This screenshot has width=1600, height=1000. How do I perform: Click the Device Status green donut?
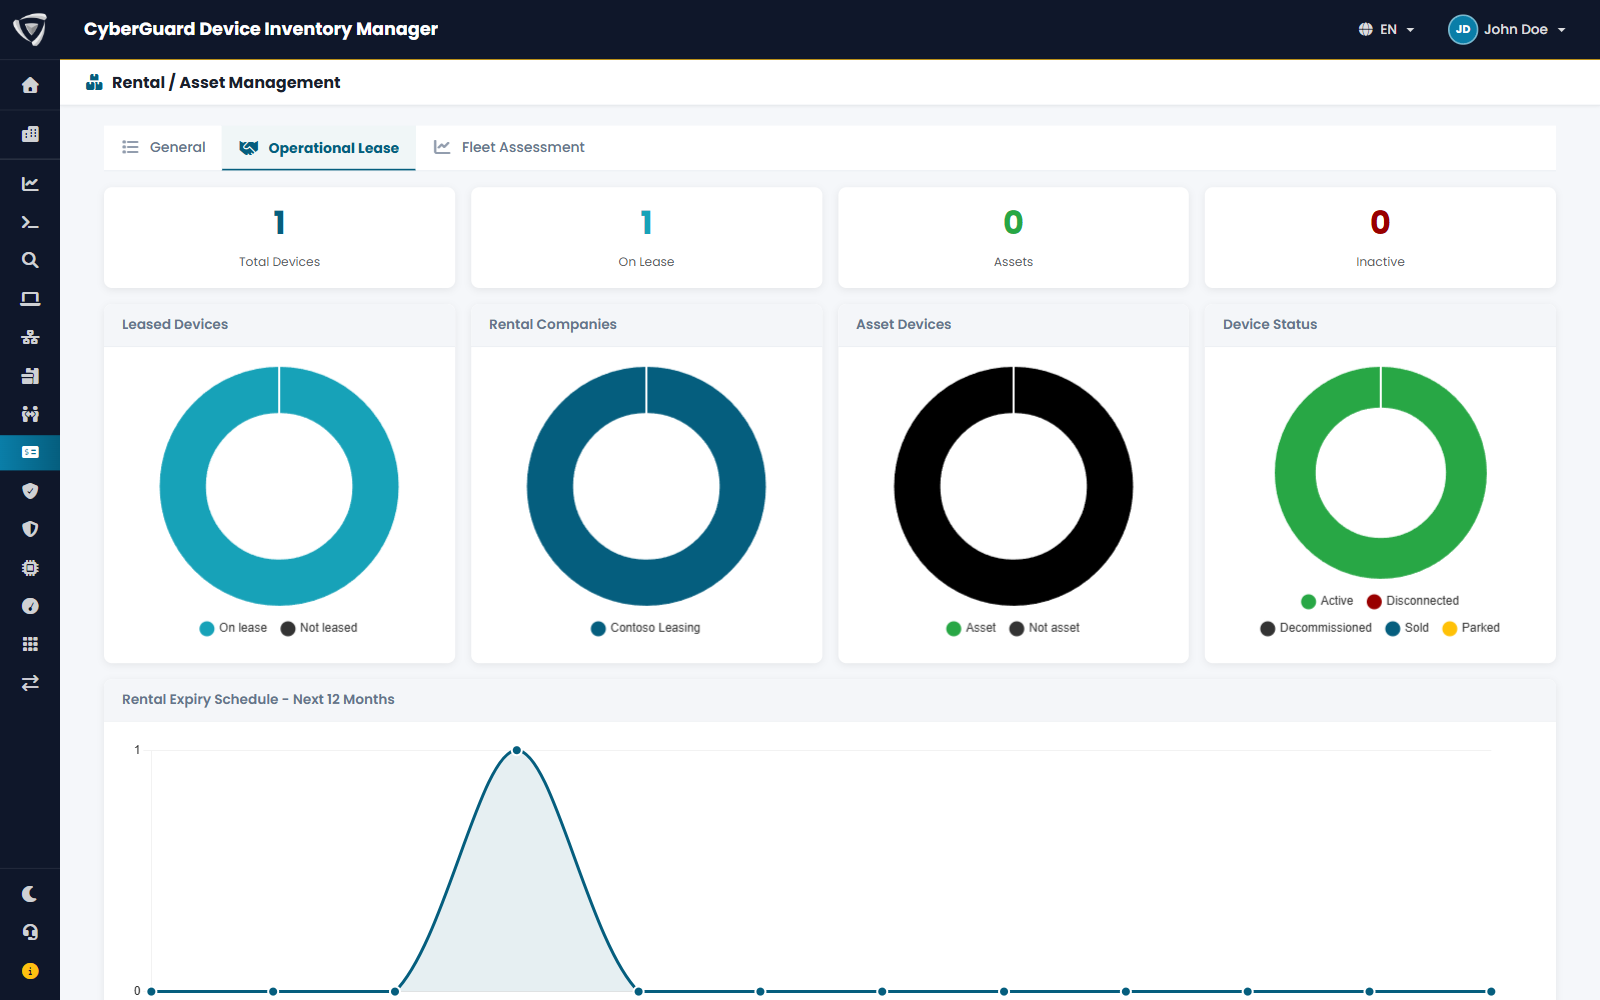1380,472
